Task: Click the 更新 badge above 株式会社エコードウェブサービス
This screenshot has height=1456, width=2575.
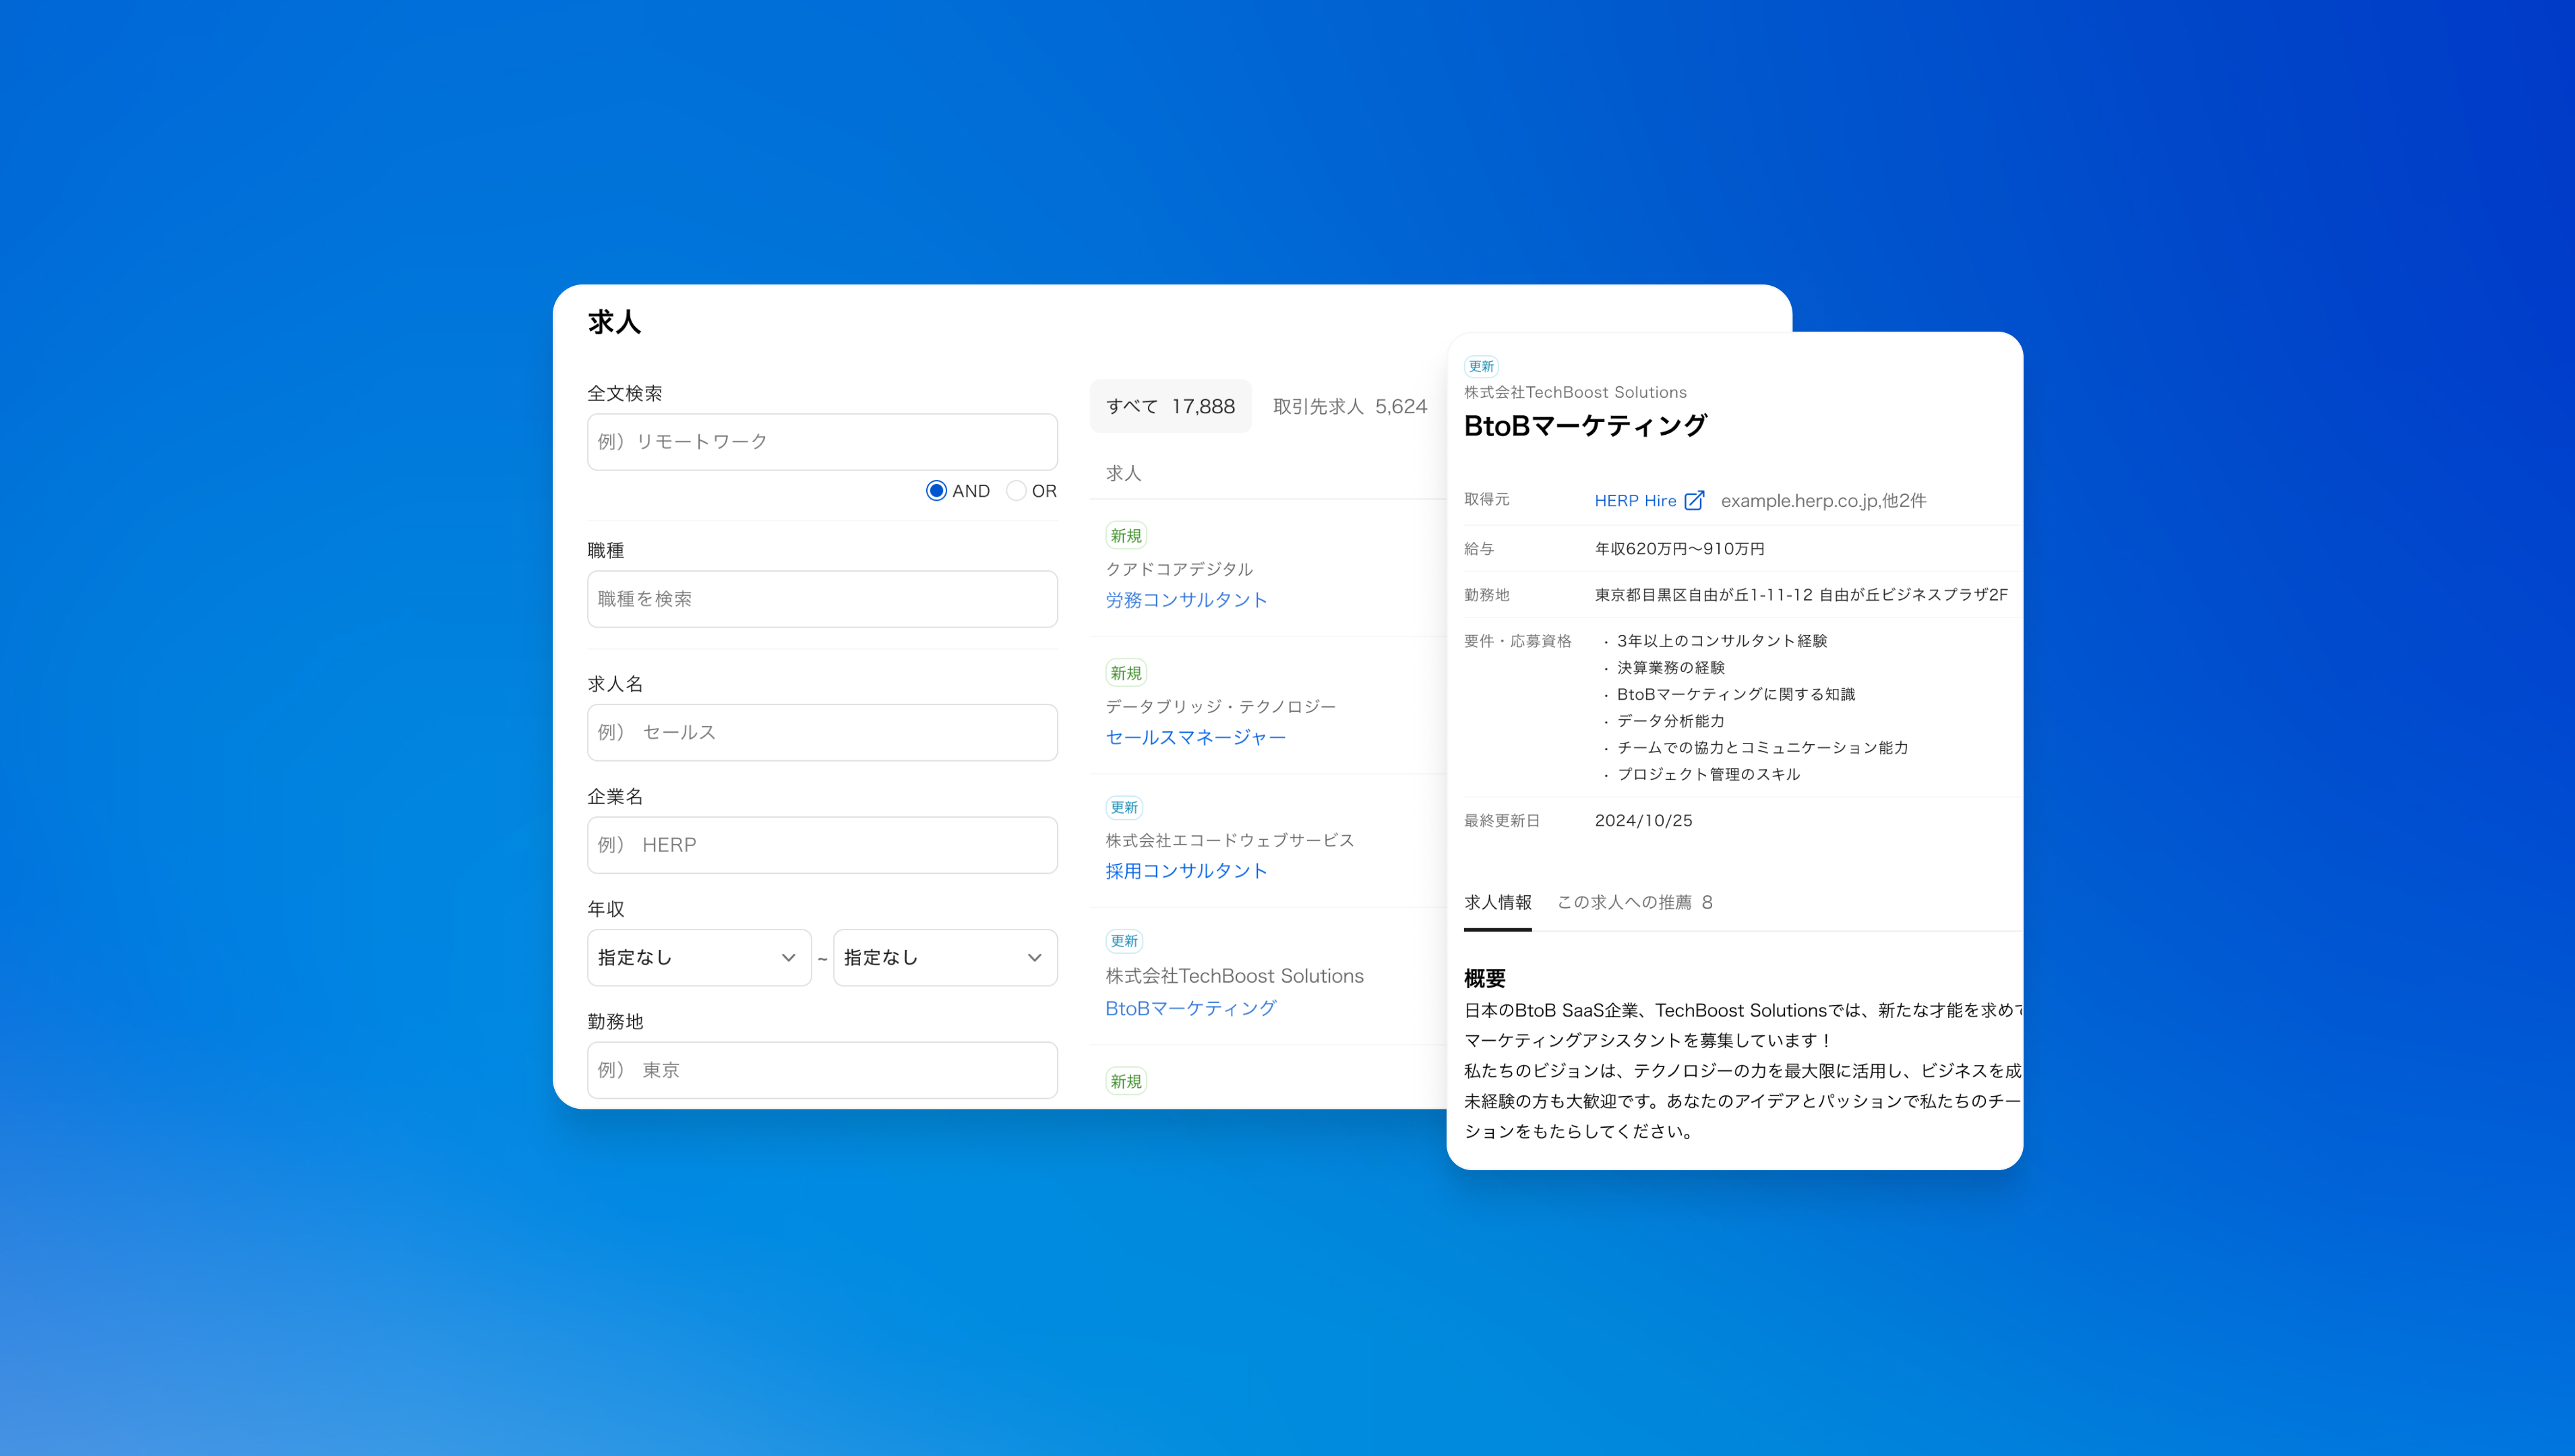Action: (1123, 807)
